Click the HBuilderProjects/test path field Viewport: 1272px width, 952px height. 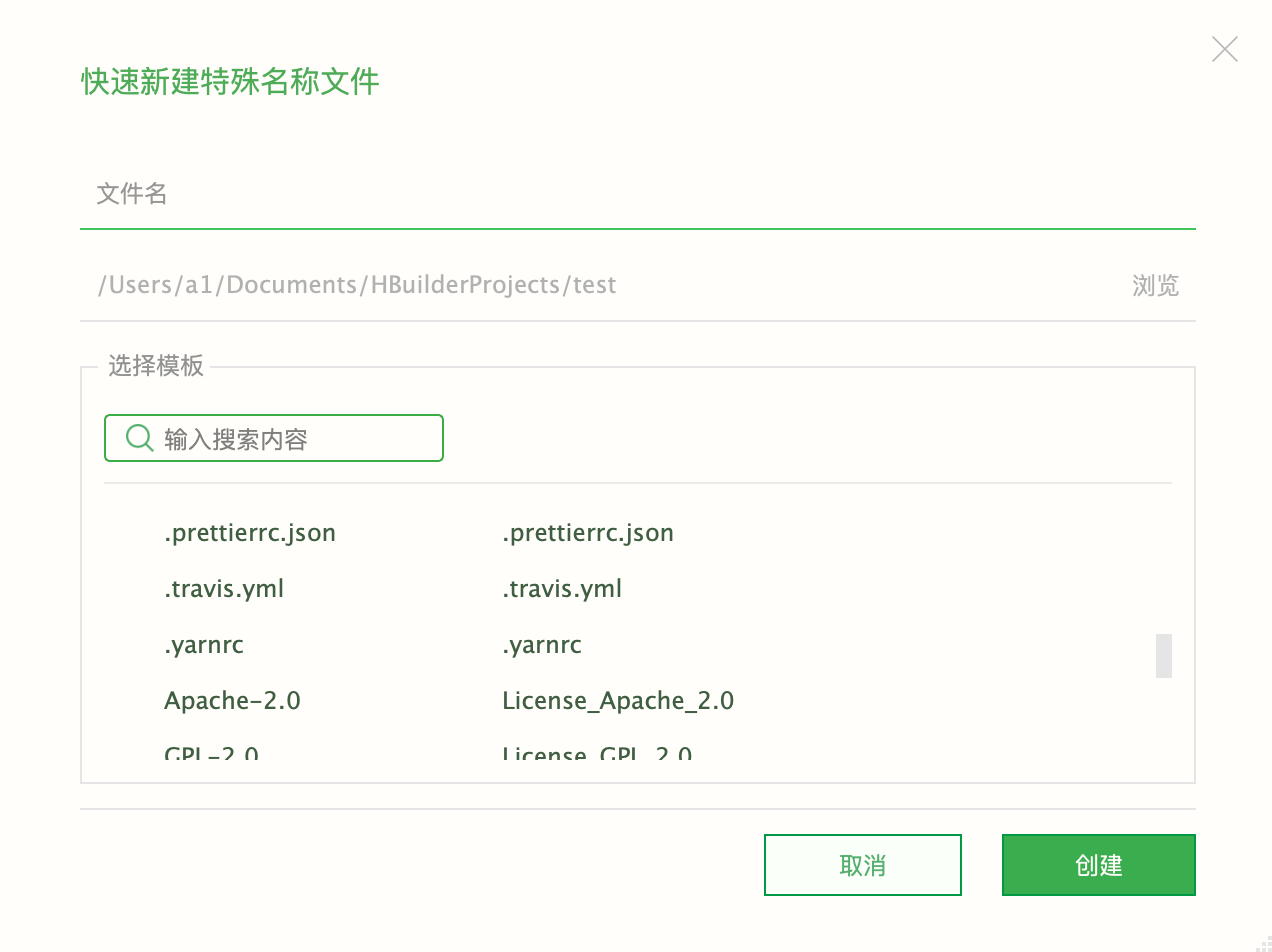click(x=600, y=285)
